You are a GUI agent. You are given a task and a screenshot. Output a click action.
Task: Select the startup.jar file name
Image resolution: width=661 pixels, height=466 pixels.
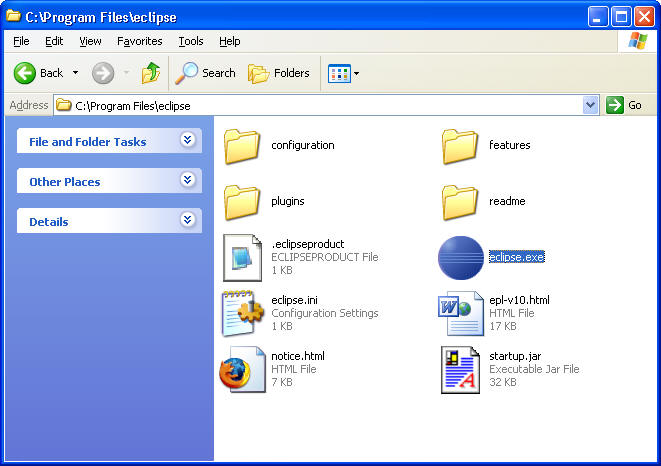pyautogui.click(x=515, y=356)
